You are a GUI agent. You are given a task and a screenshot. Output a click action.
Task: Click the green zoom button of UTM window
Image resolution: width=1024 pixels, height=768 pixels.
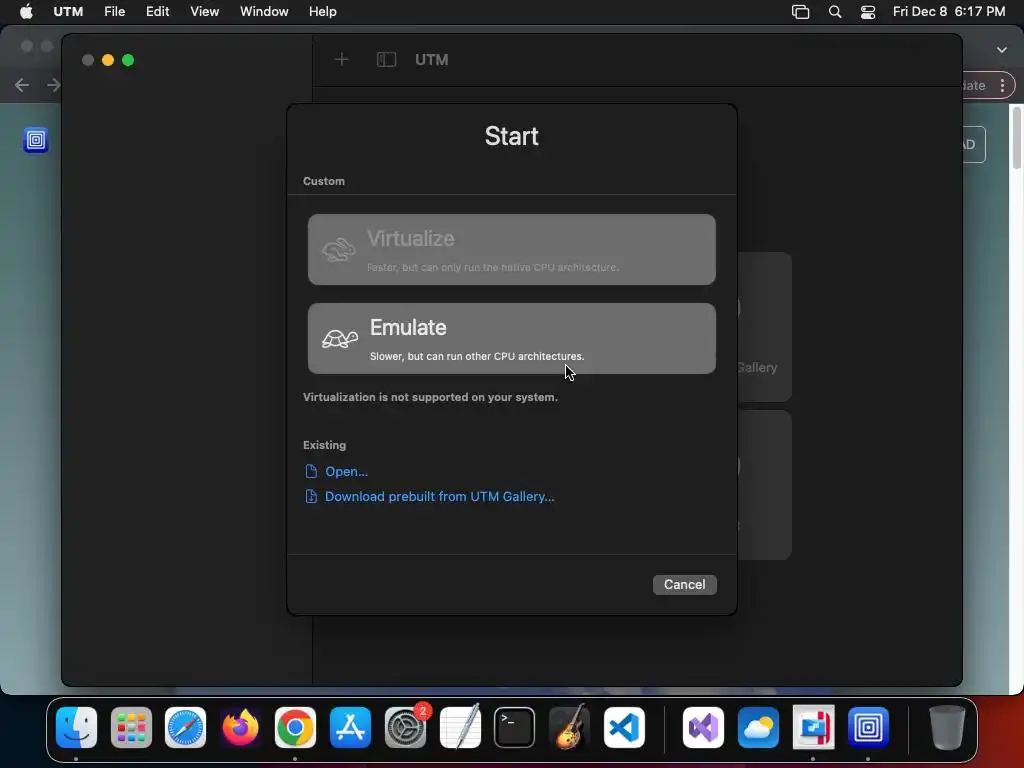[128, 60]
